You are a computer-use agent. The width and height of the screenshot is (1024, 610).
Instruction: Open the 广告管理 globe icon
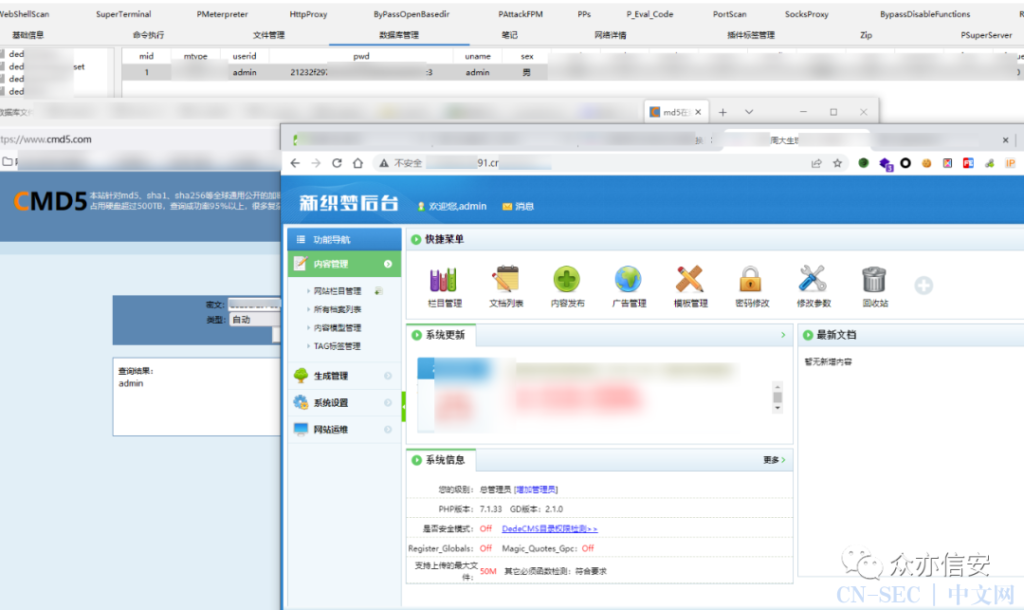628,280
